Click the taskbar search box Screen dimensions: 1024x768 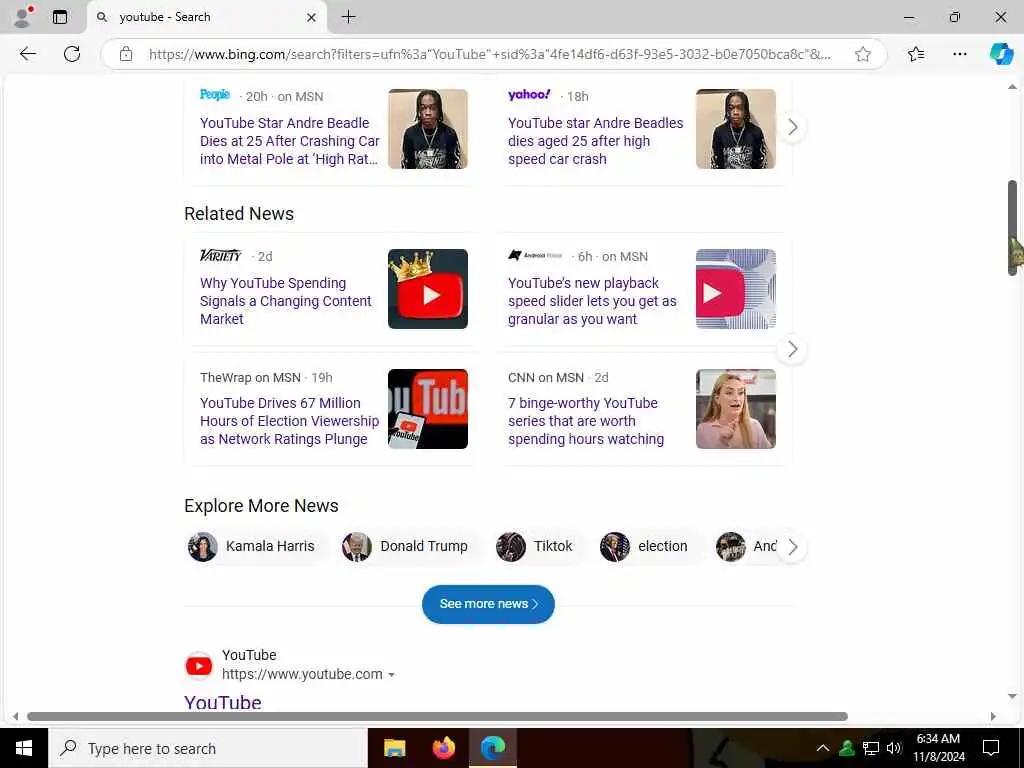pos(208,748)
